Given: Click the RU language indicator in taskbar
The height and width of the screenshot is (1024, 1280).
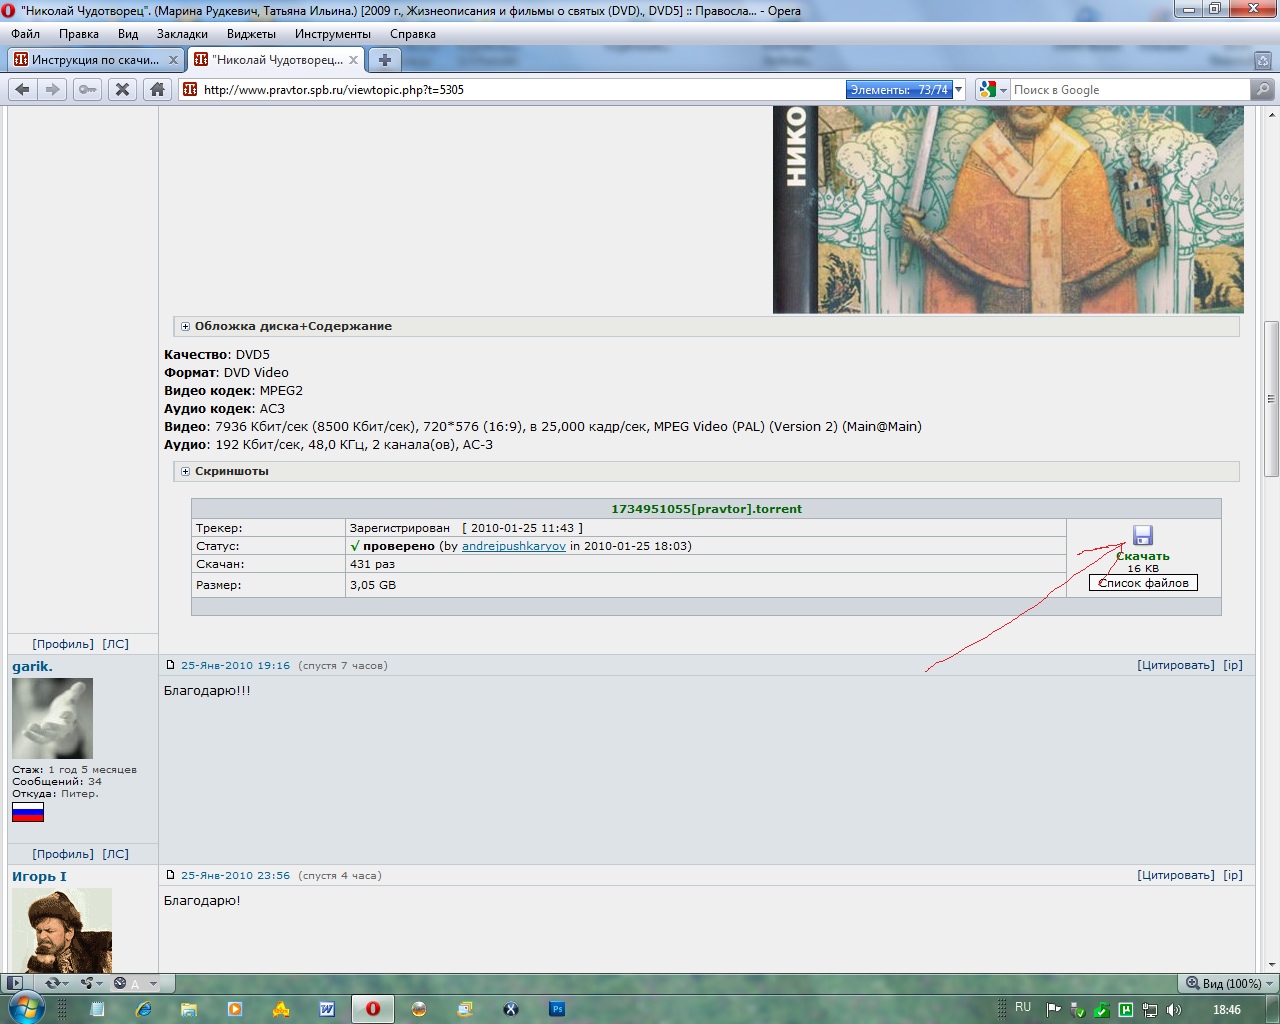Looking at the screenshot, I should [1023, 1008].
